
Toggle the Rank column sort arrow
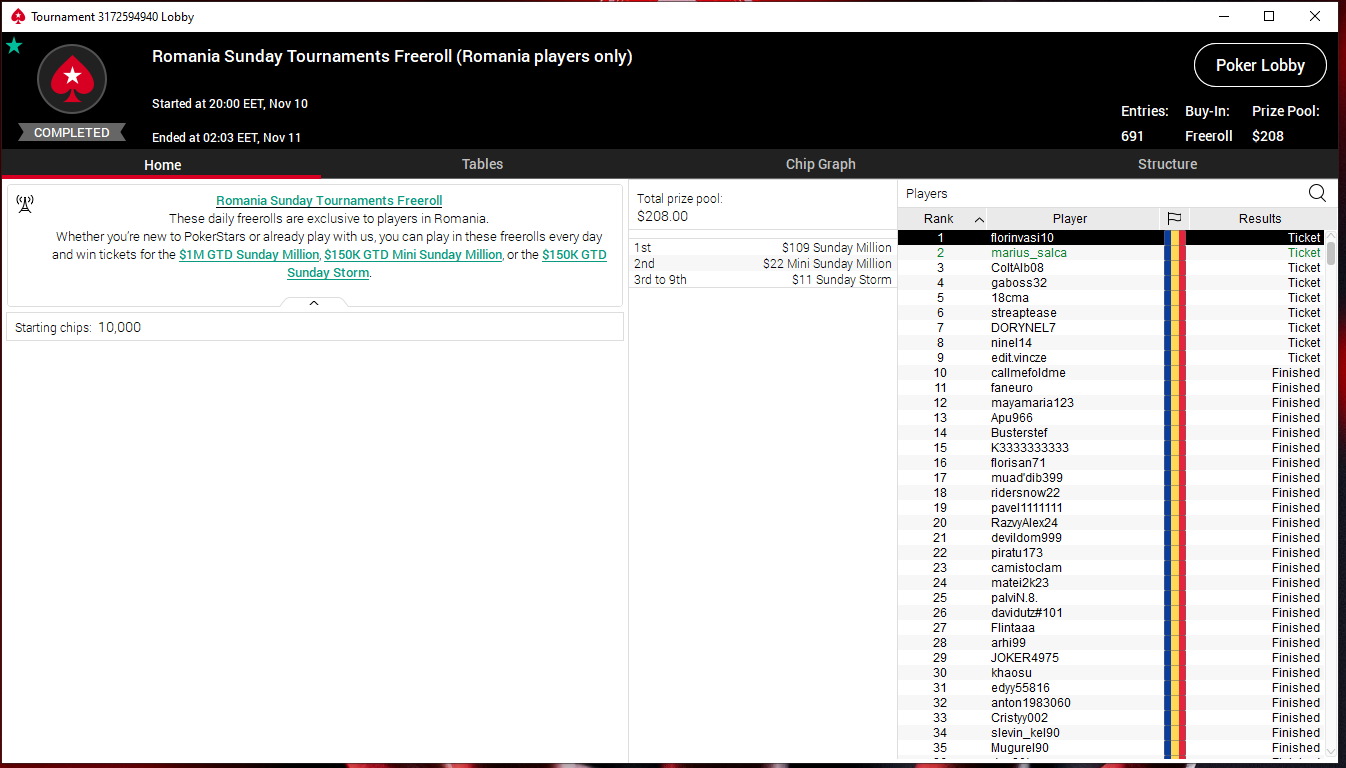coord(978,219)
